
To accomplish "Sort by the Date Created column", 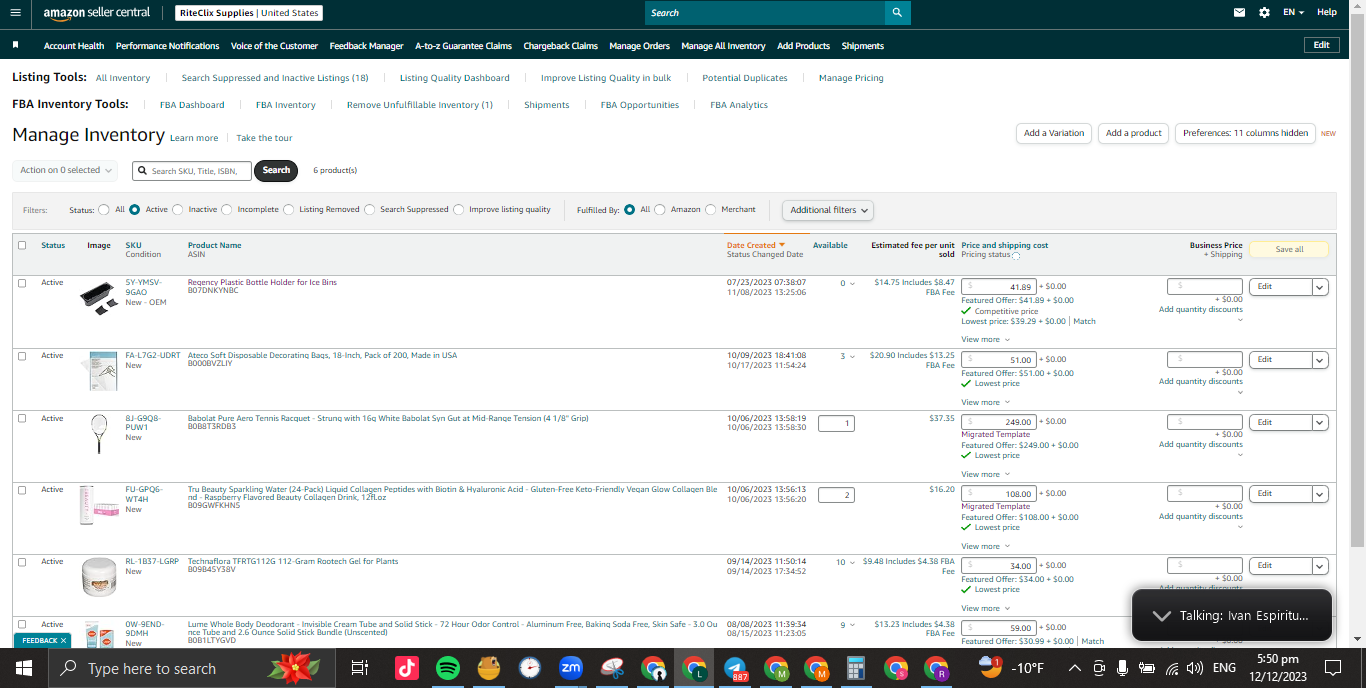I will click(755, 245).
